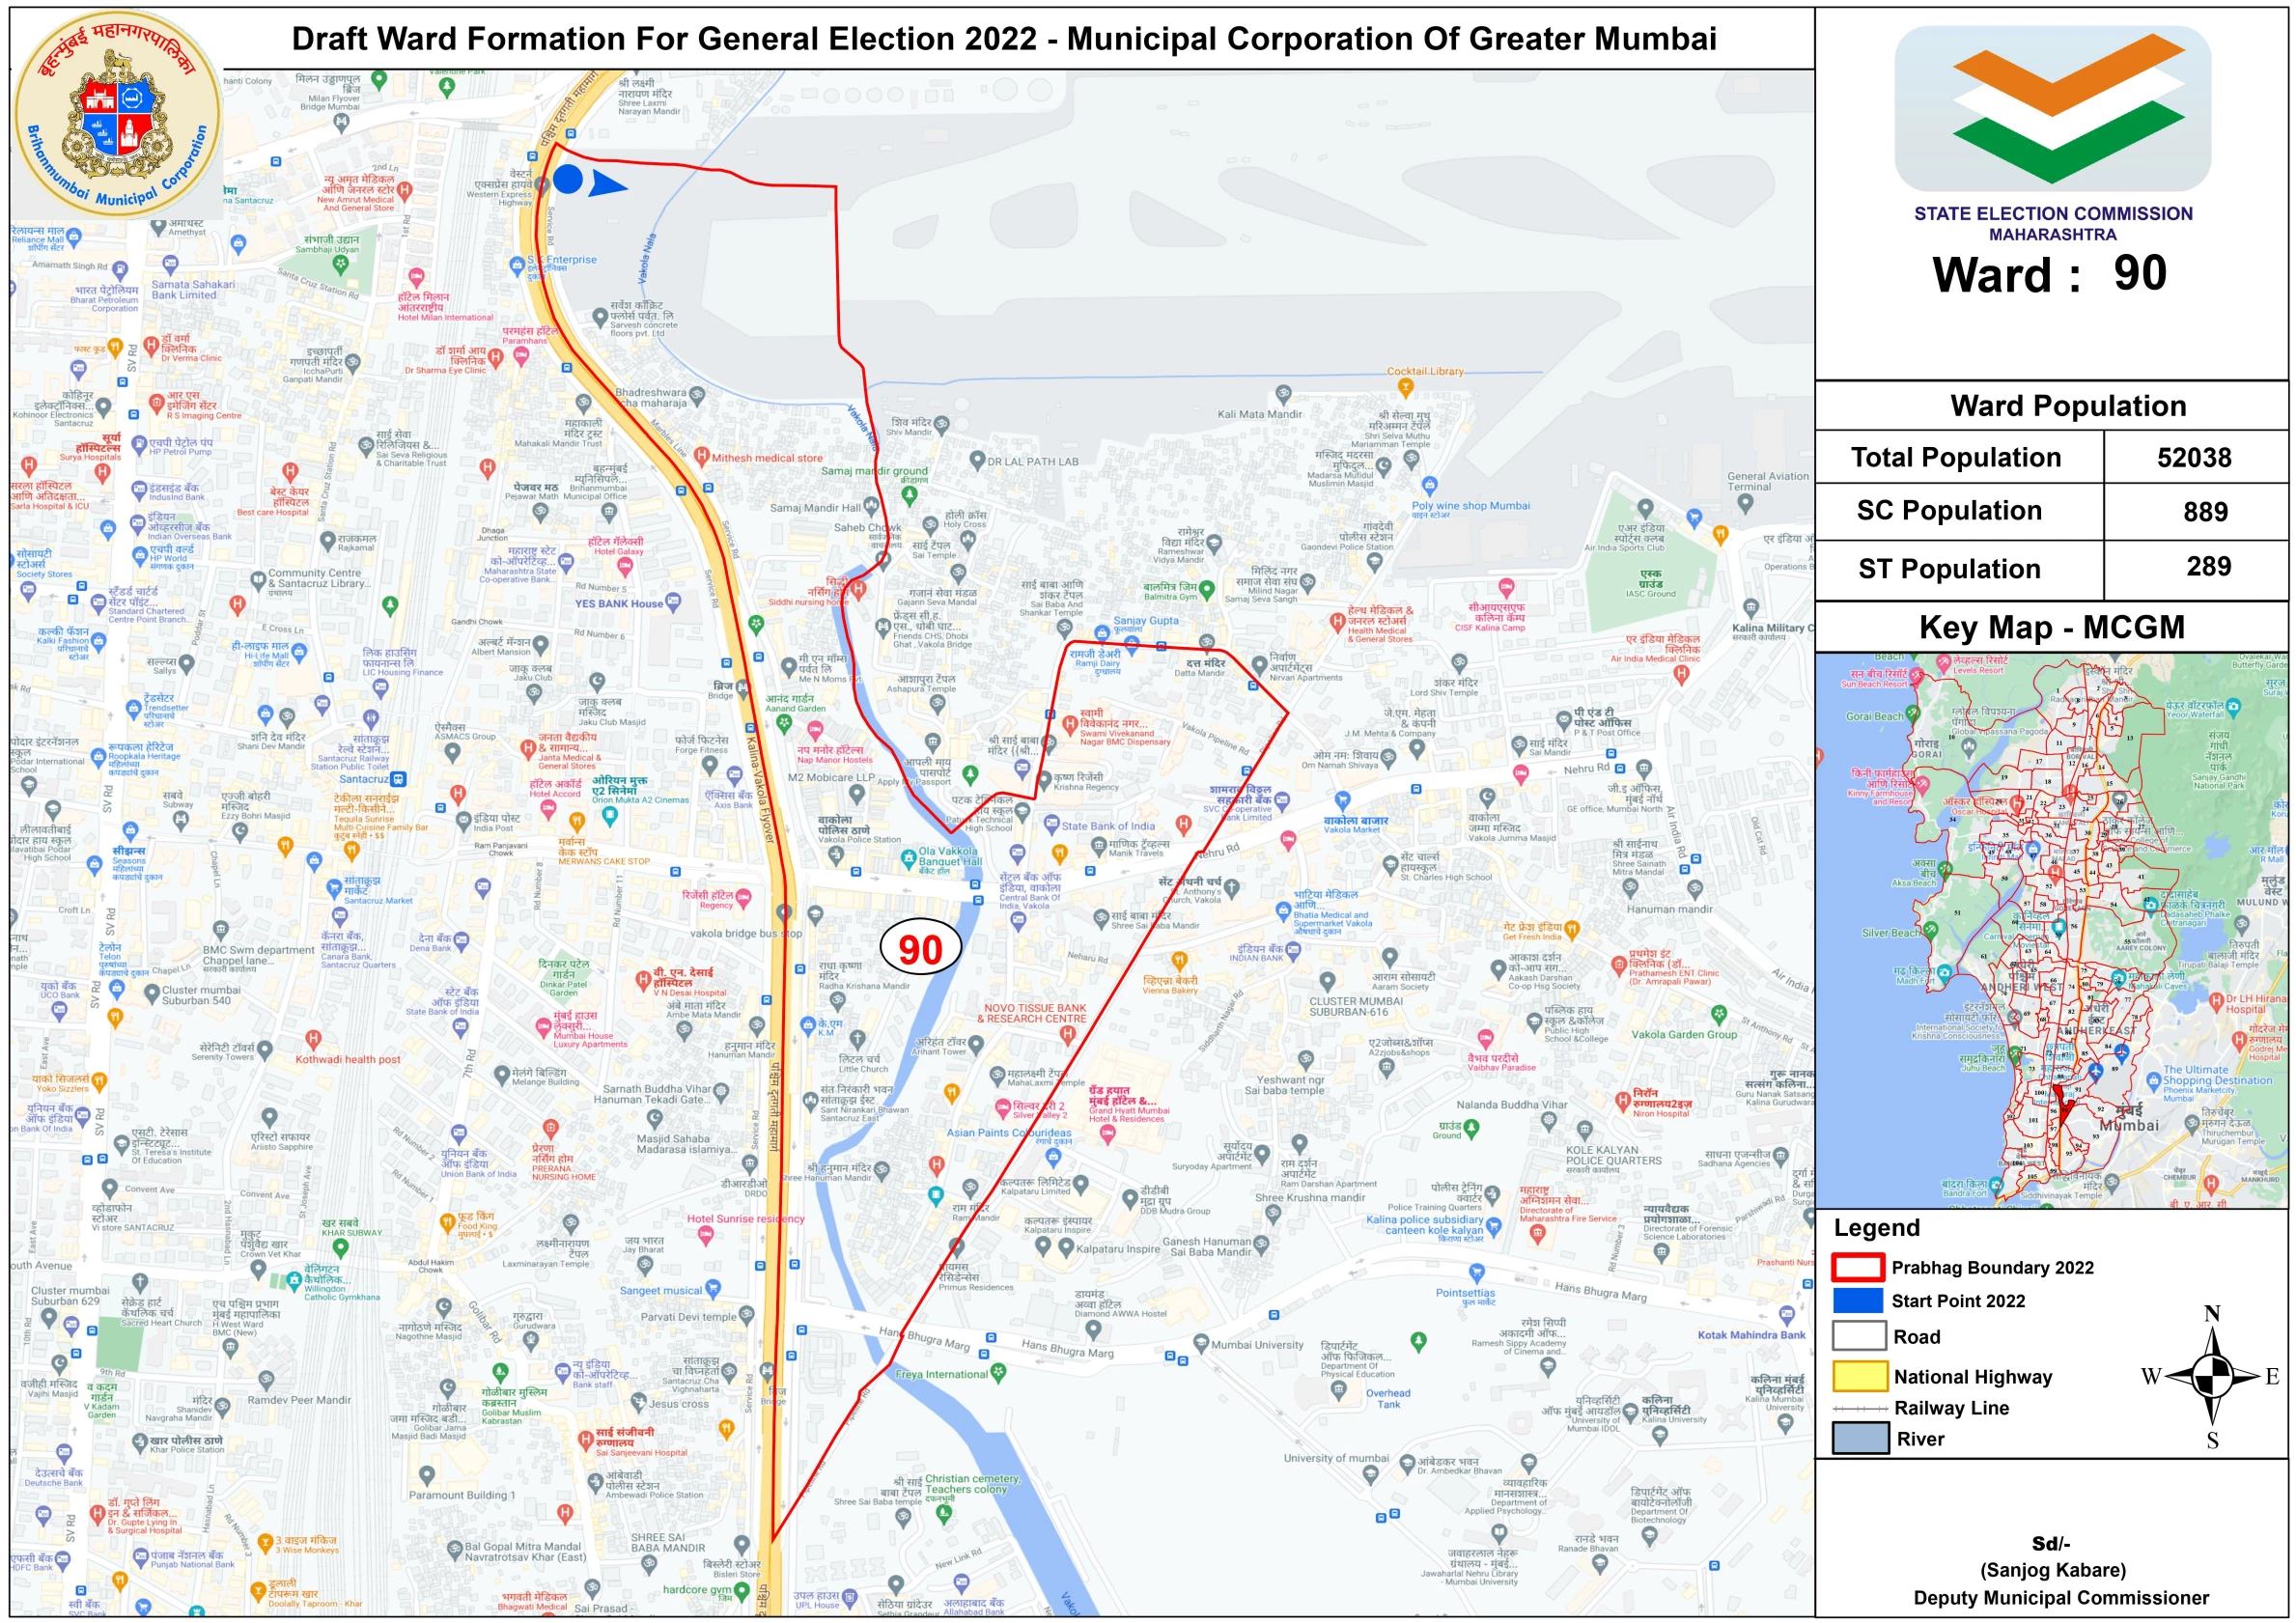Click the Total Population value 52038
The height and width of the screenshot is (1623, 2296).
[2193, 458]
